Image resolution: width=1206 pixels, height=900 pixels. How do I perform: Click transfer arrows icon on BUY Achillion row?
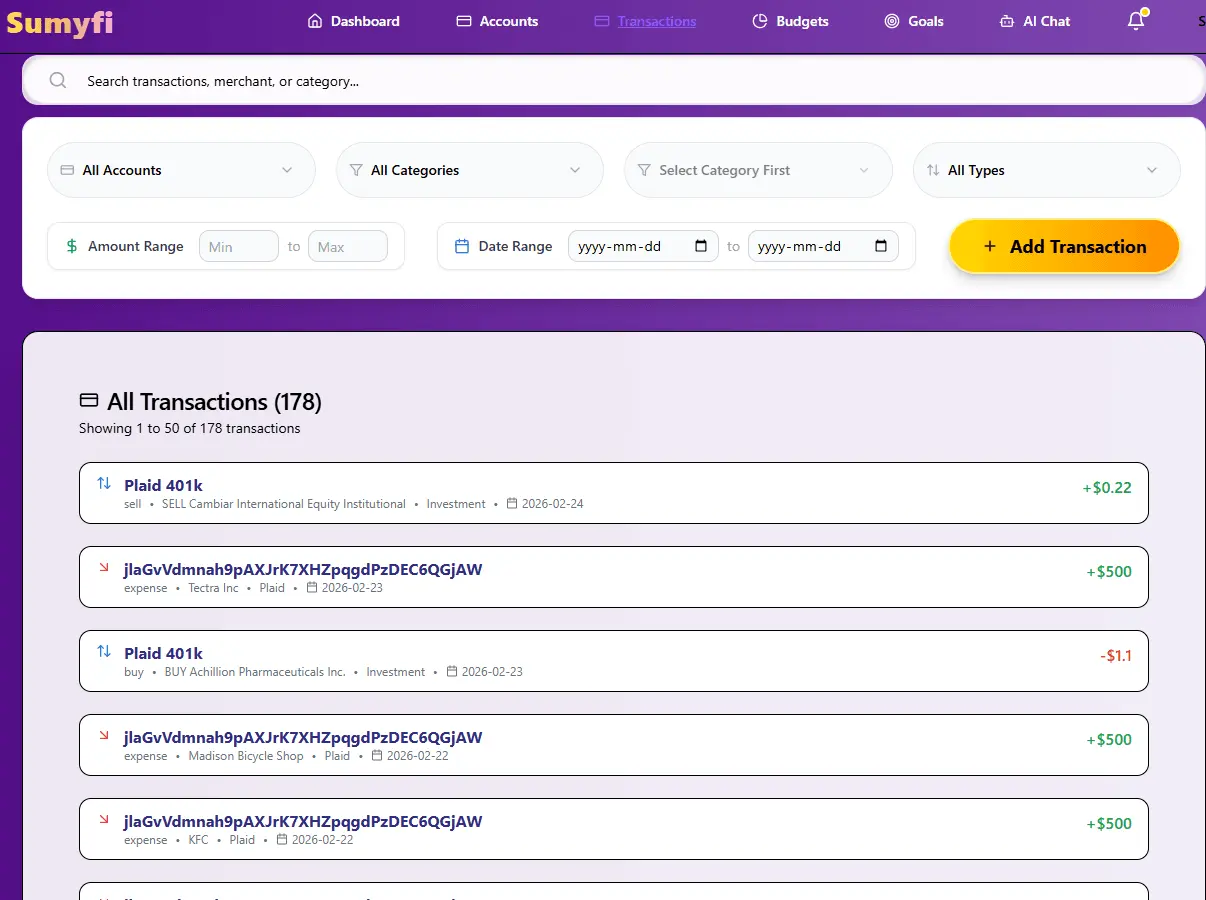pyautogui.click(x=104, y=652)
